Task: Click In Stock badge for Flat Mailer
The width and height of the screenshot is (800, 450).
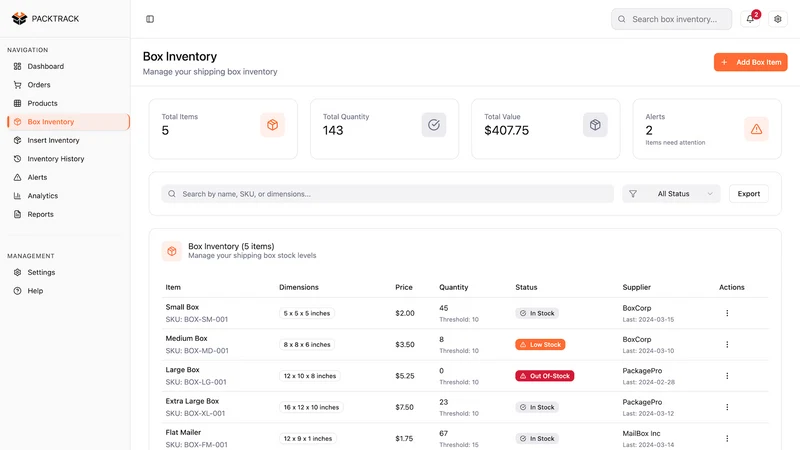Action: click(x=537, y=438)
